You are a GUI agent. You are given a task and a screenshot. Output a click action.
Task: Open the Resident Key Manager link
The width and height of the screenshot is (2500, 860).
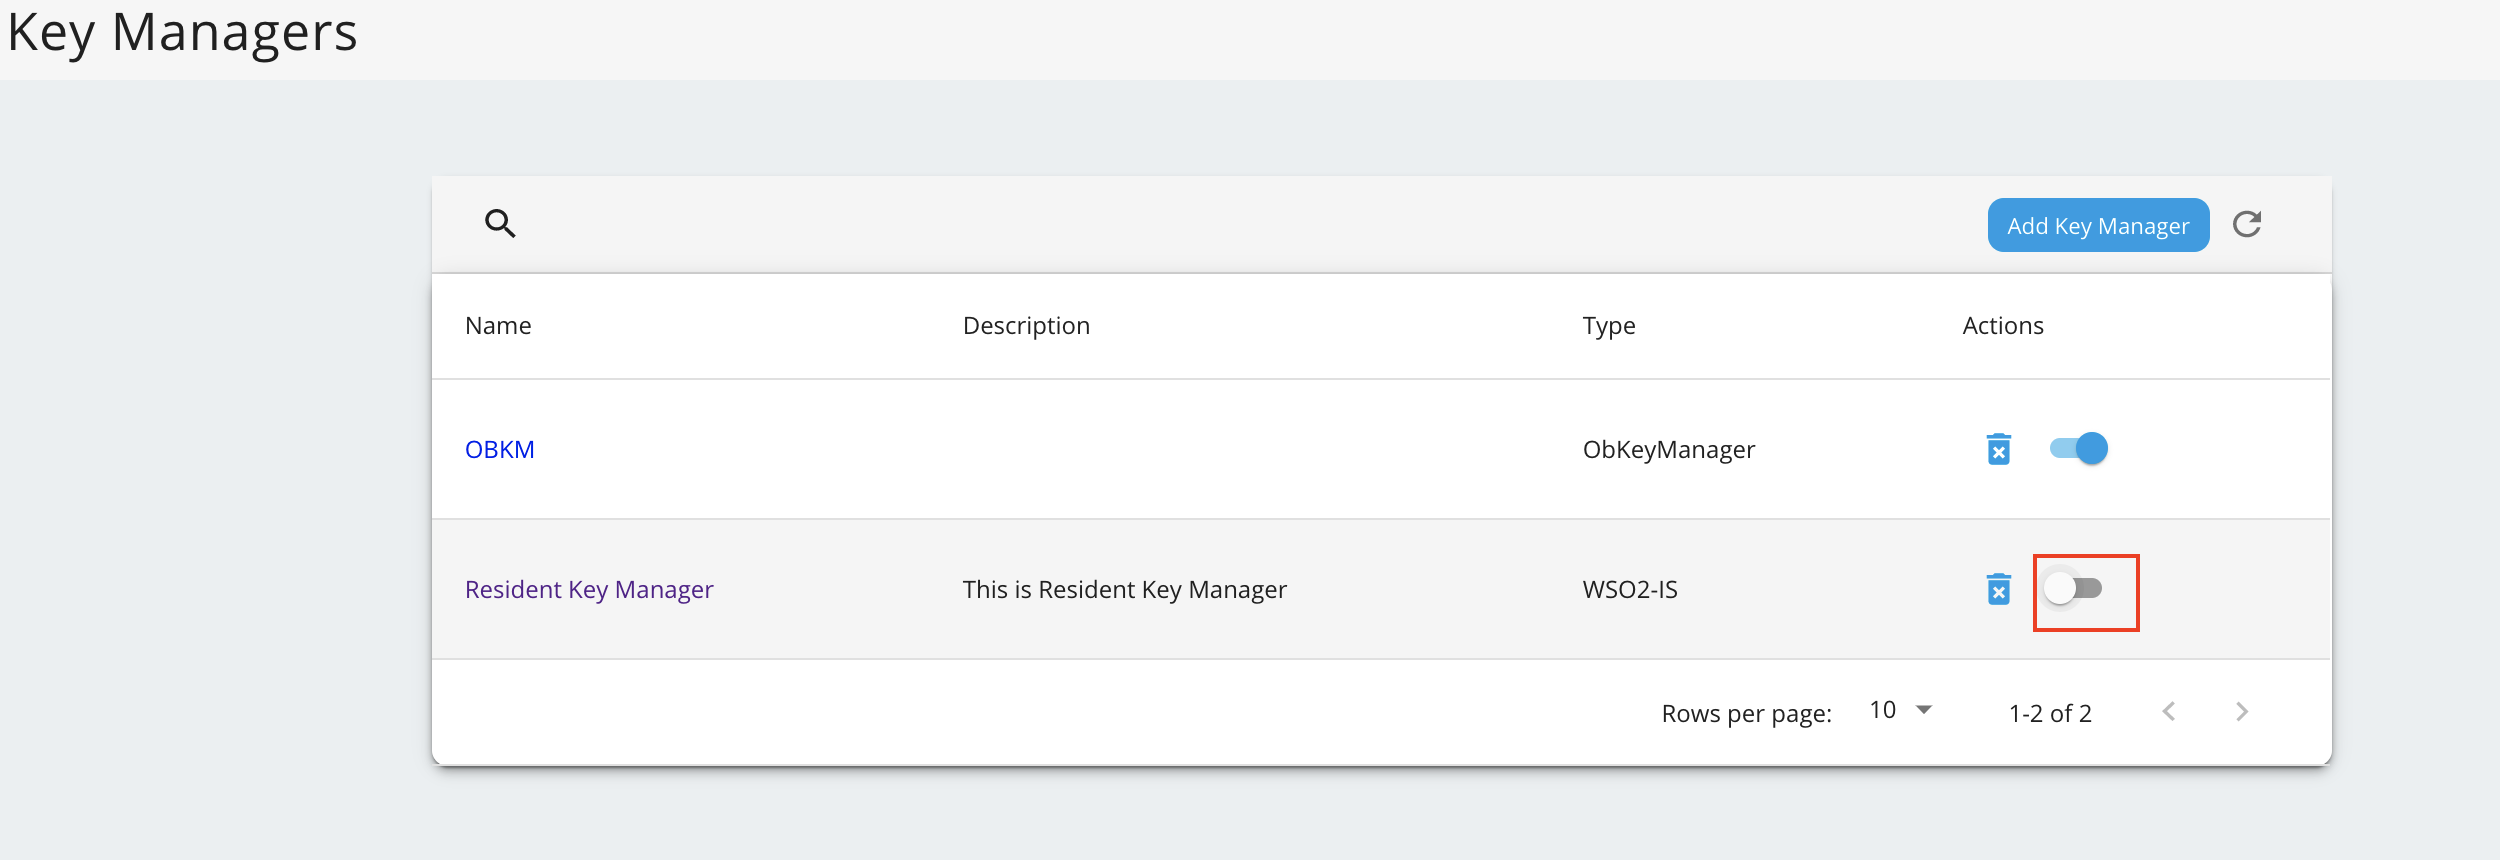[x=589, y=589]
